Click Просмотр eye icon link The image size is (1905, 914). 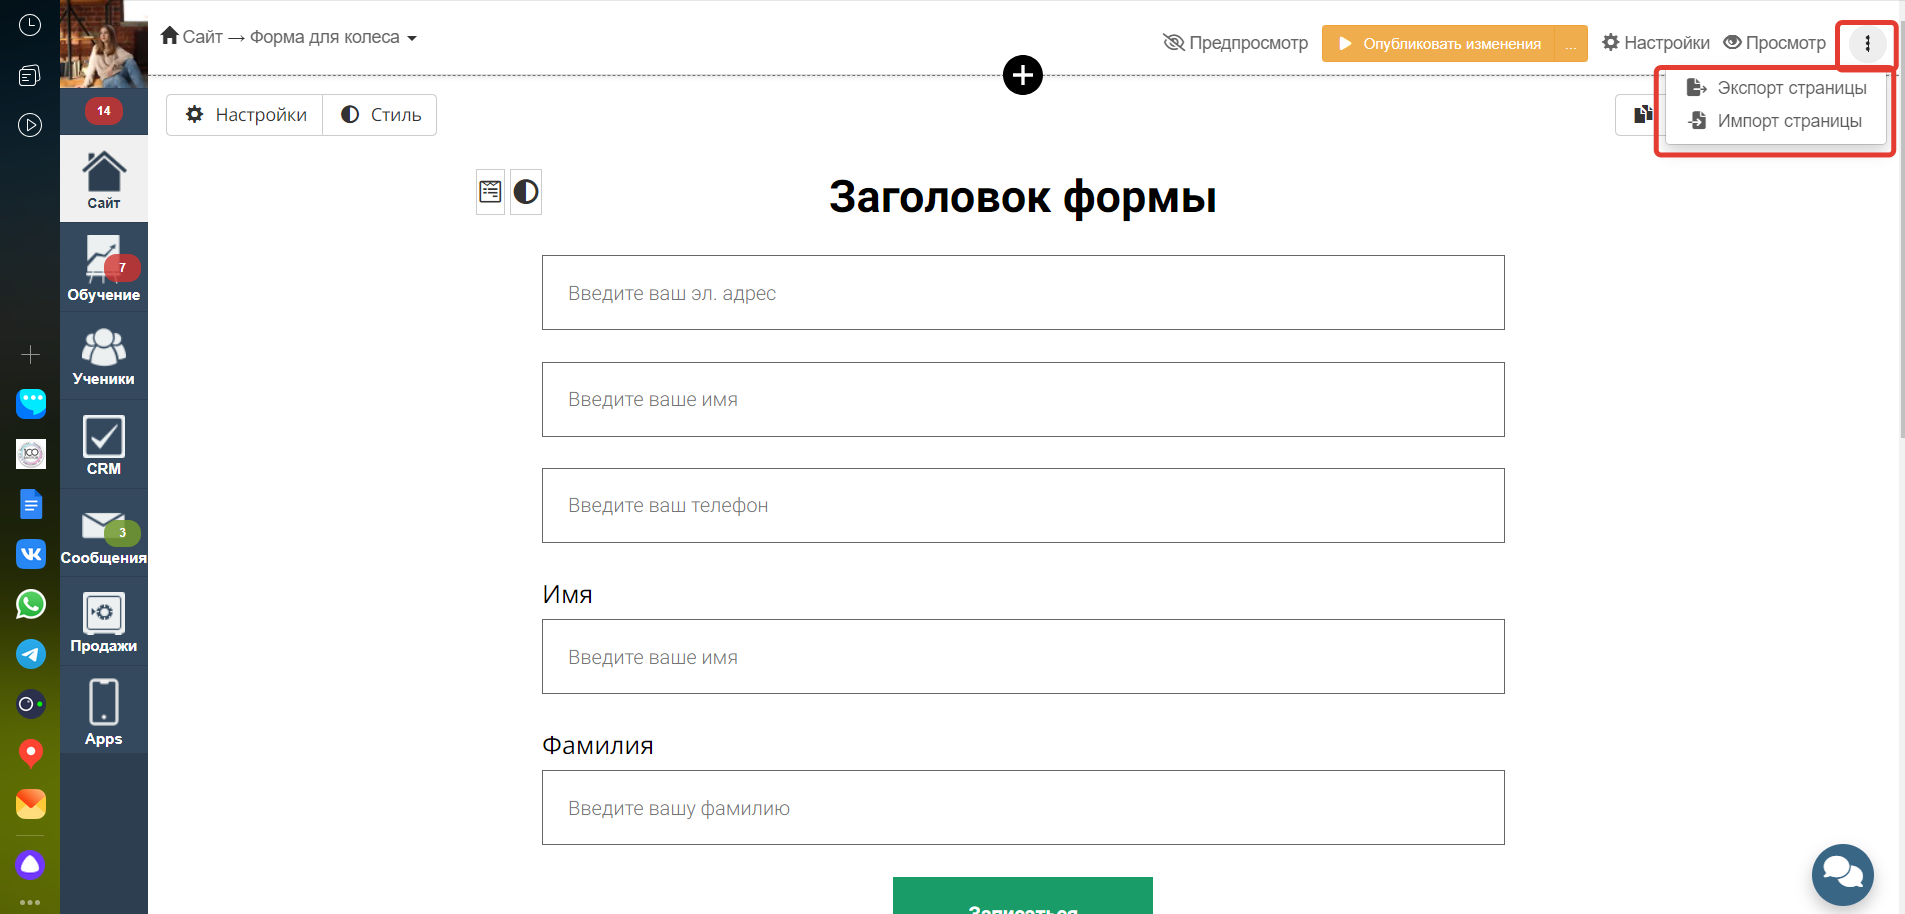pos(1774,43)
